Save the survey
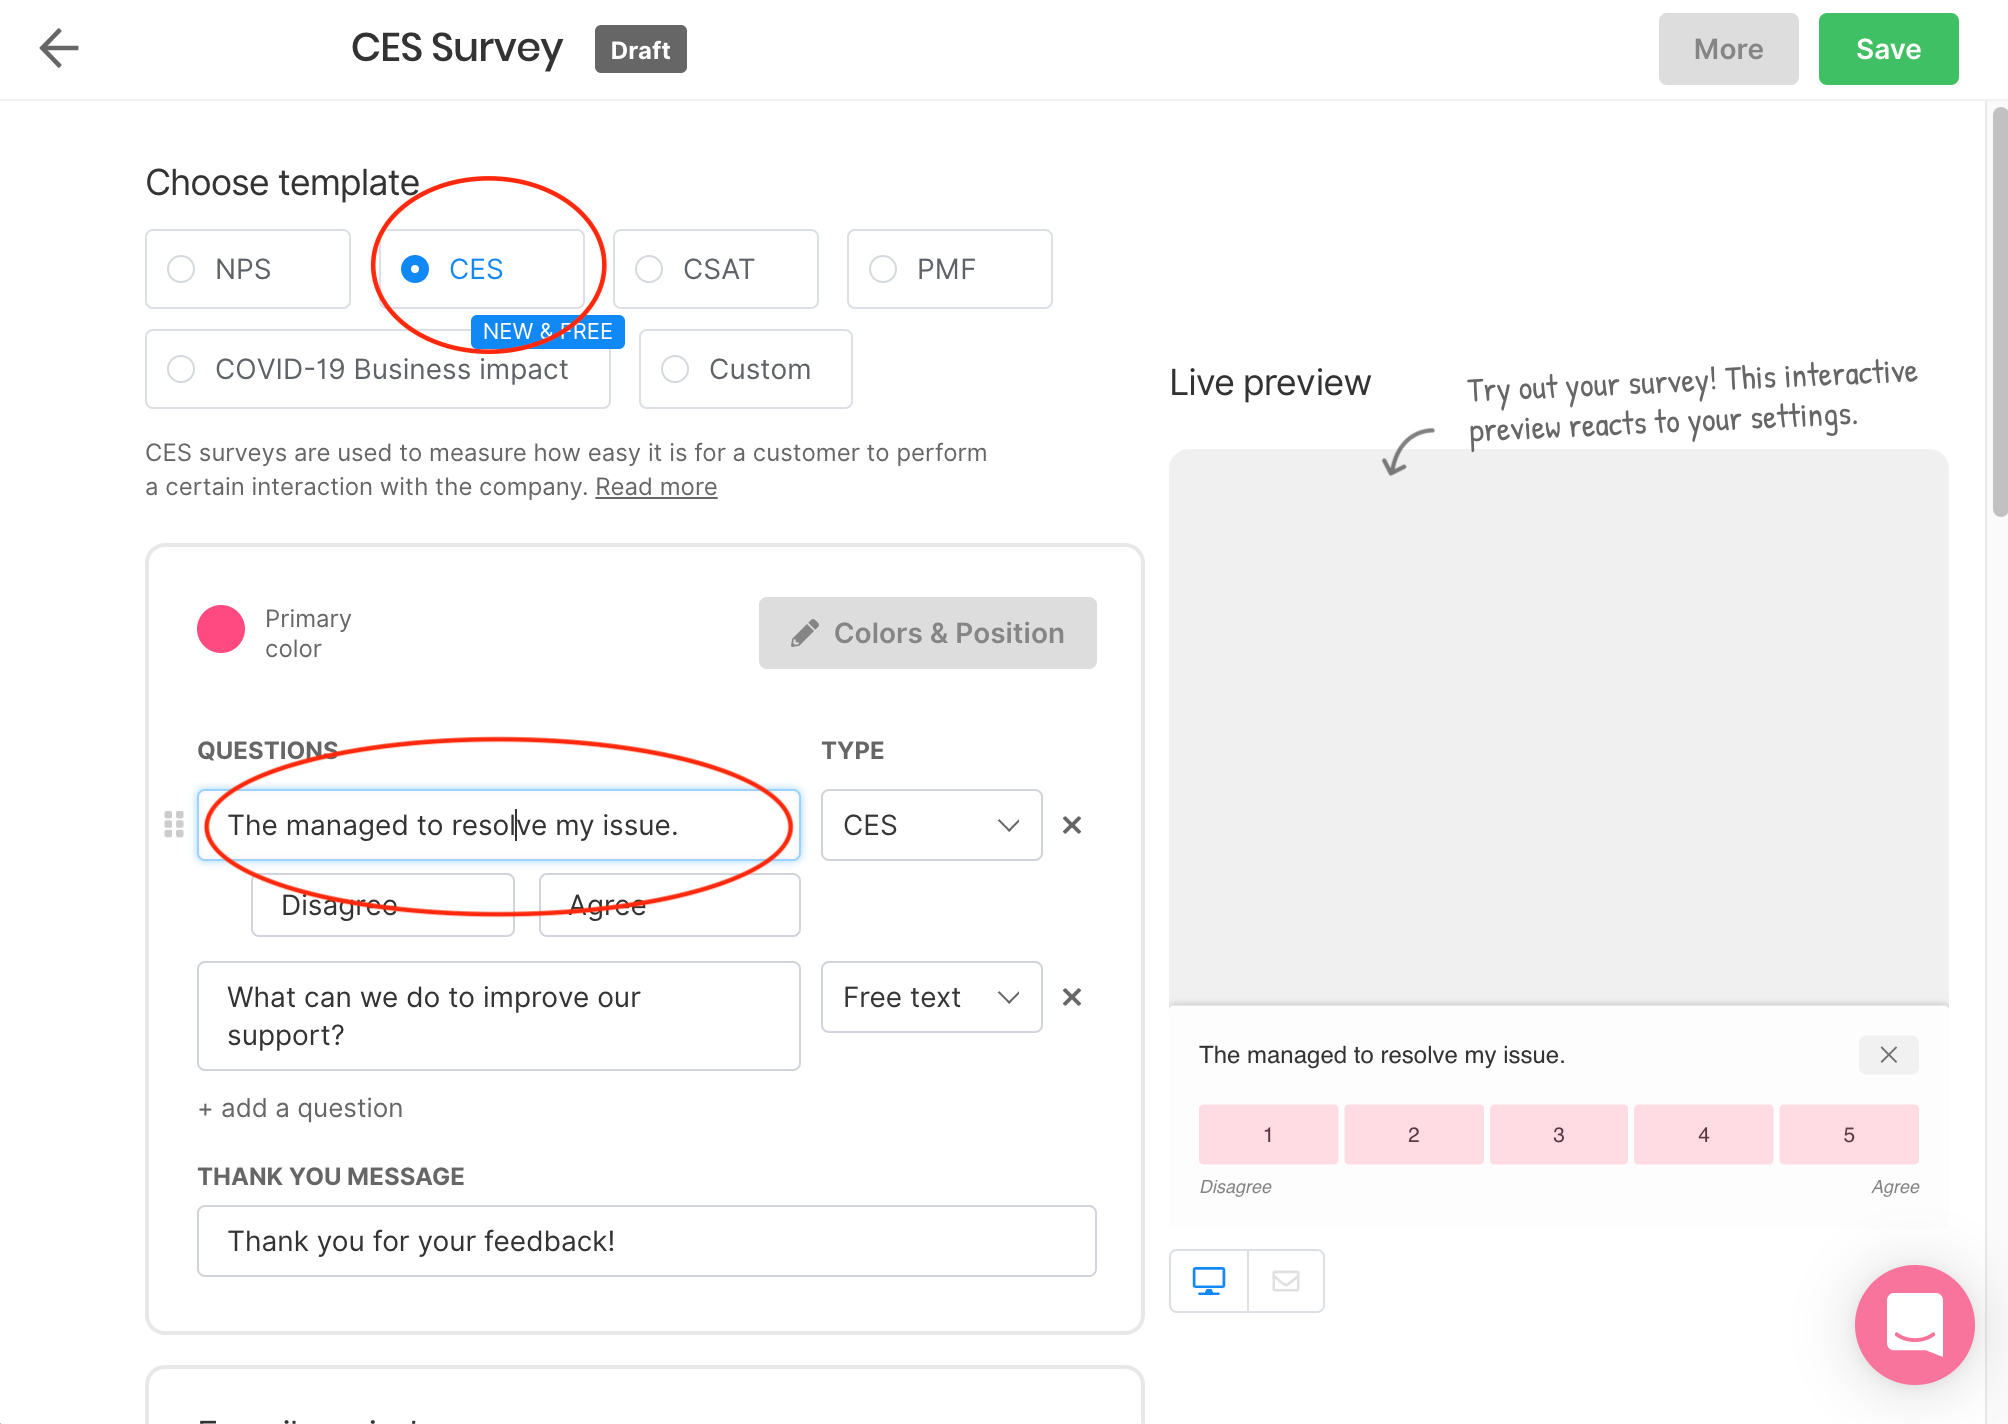 (1888, 49)
